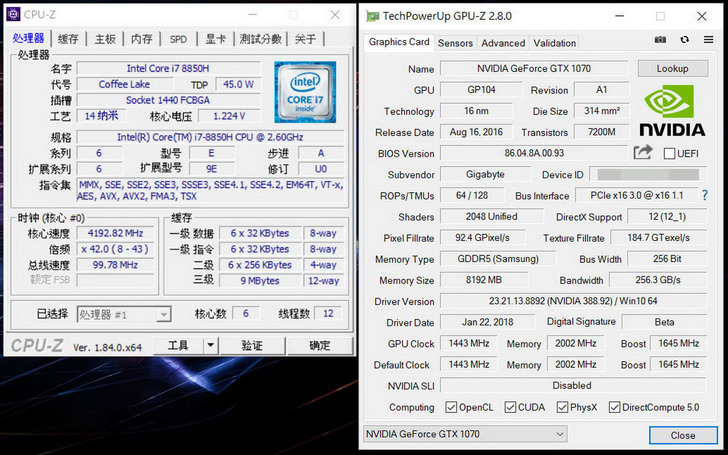Click the NVIDIA logo in GPU-Z
This screenshot has width=728, height=455.
pyautogui.click(x=671, y=110)
